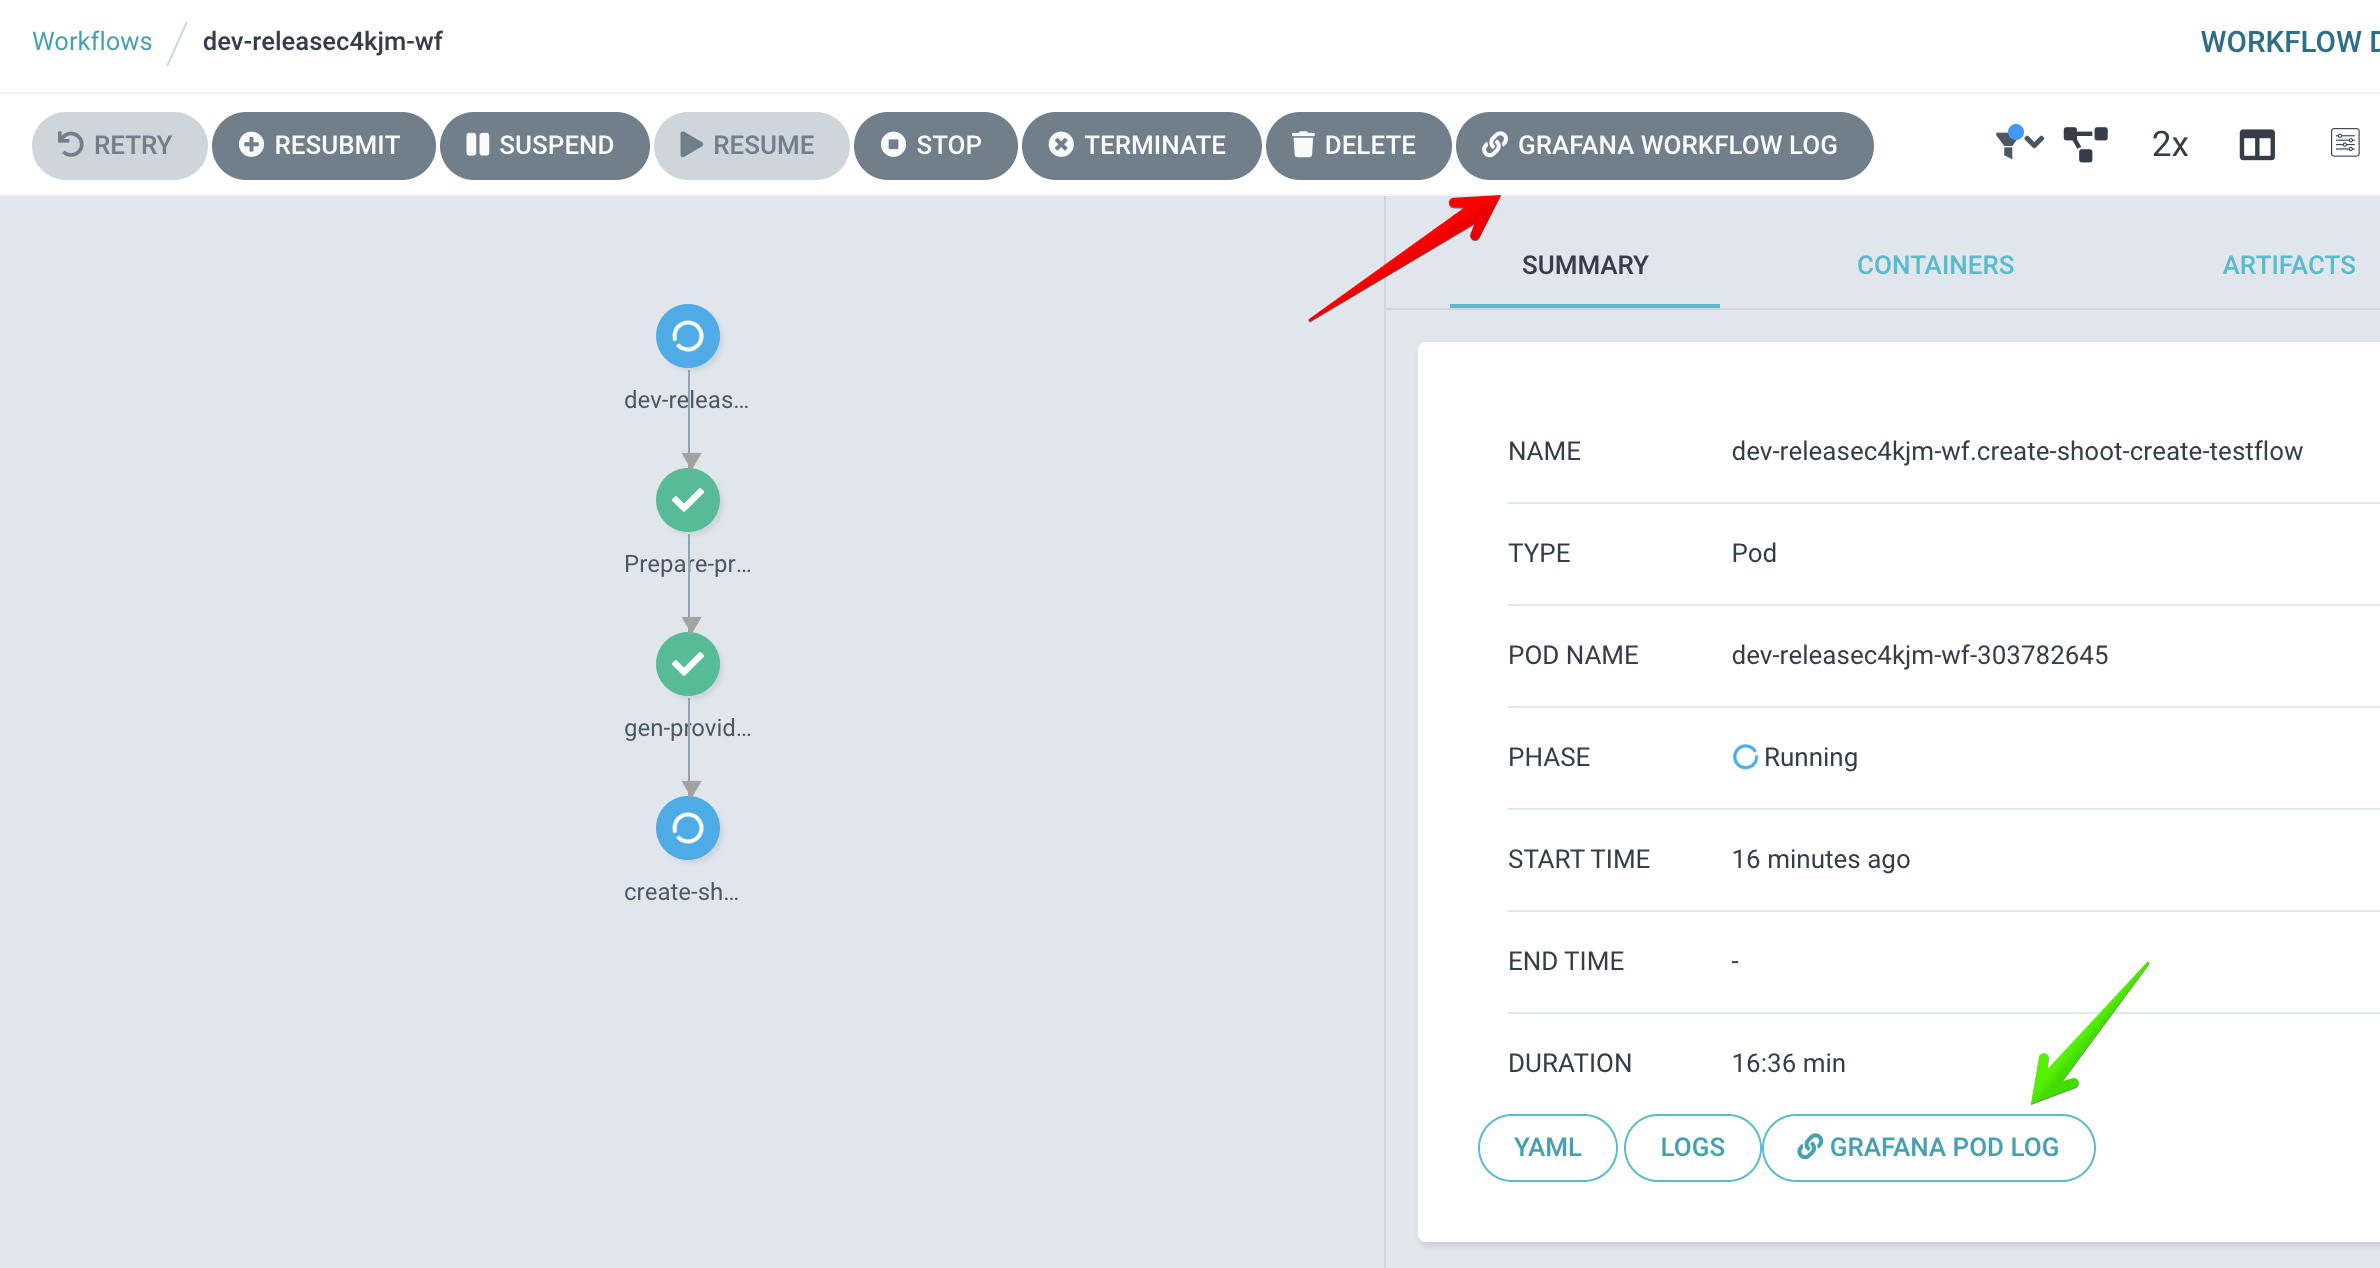The image size is (2380, 1268).
Task: Click the Retry workflow button
Action: pyautogui.click(x=119, y=145)
